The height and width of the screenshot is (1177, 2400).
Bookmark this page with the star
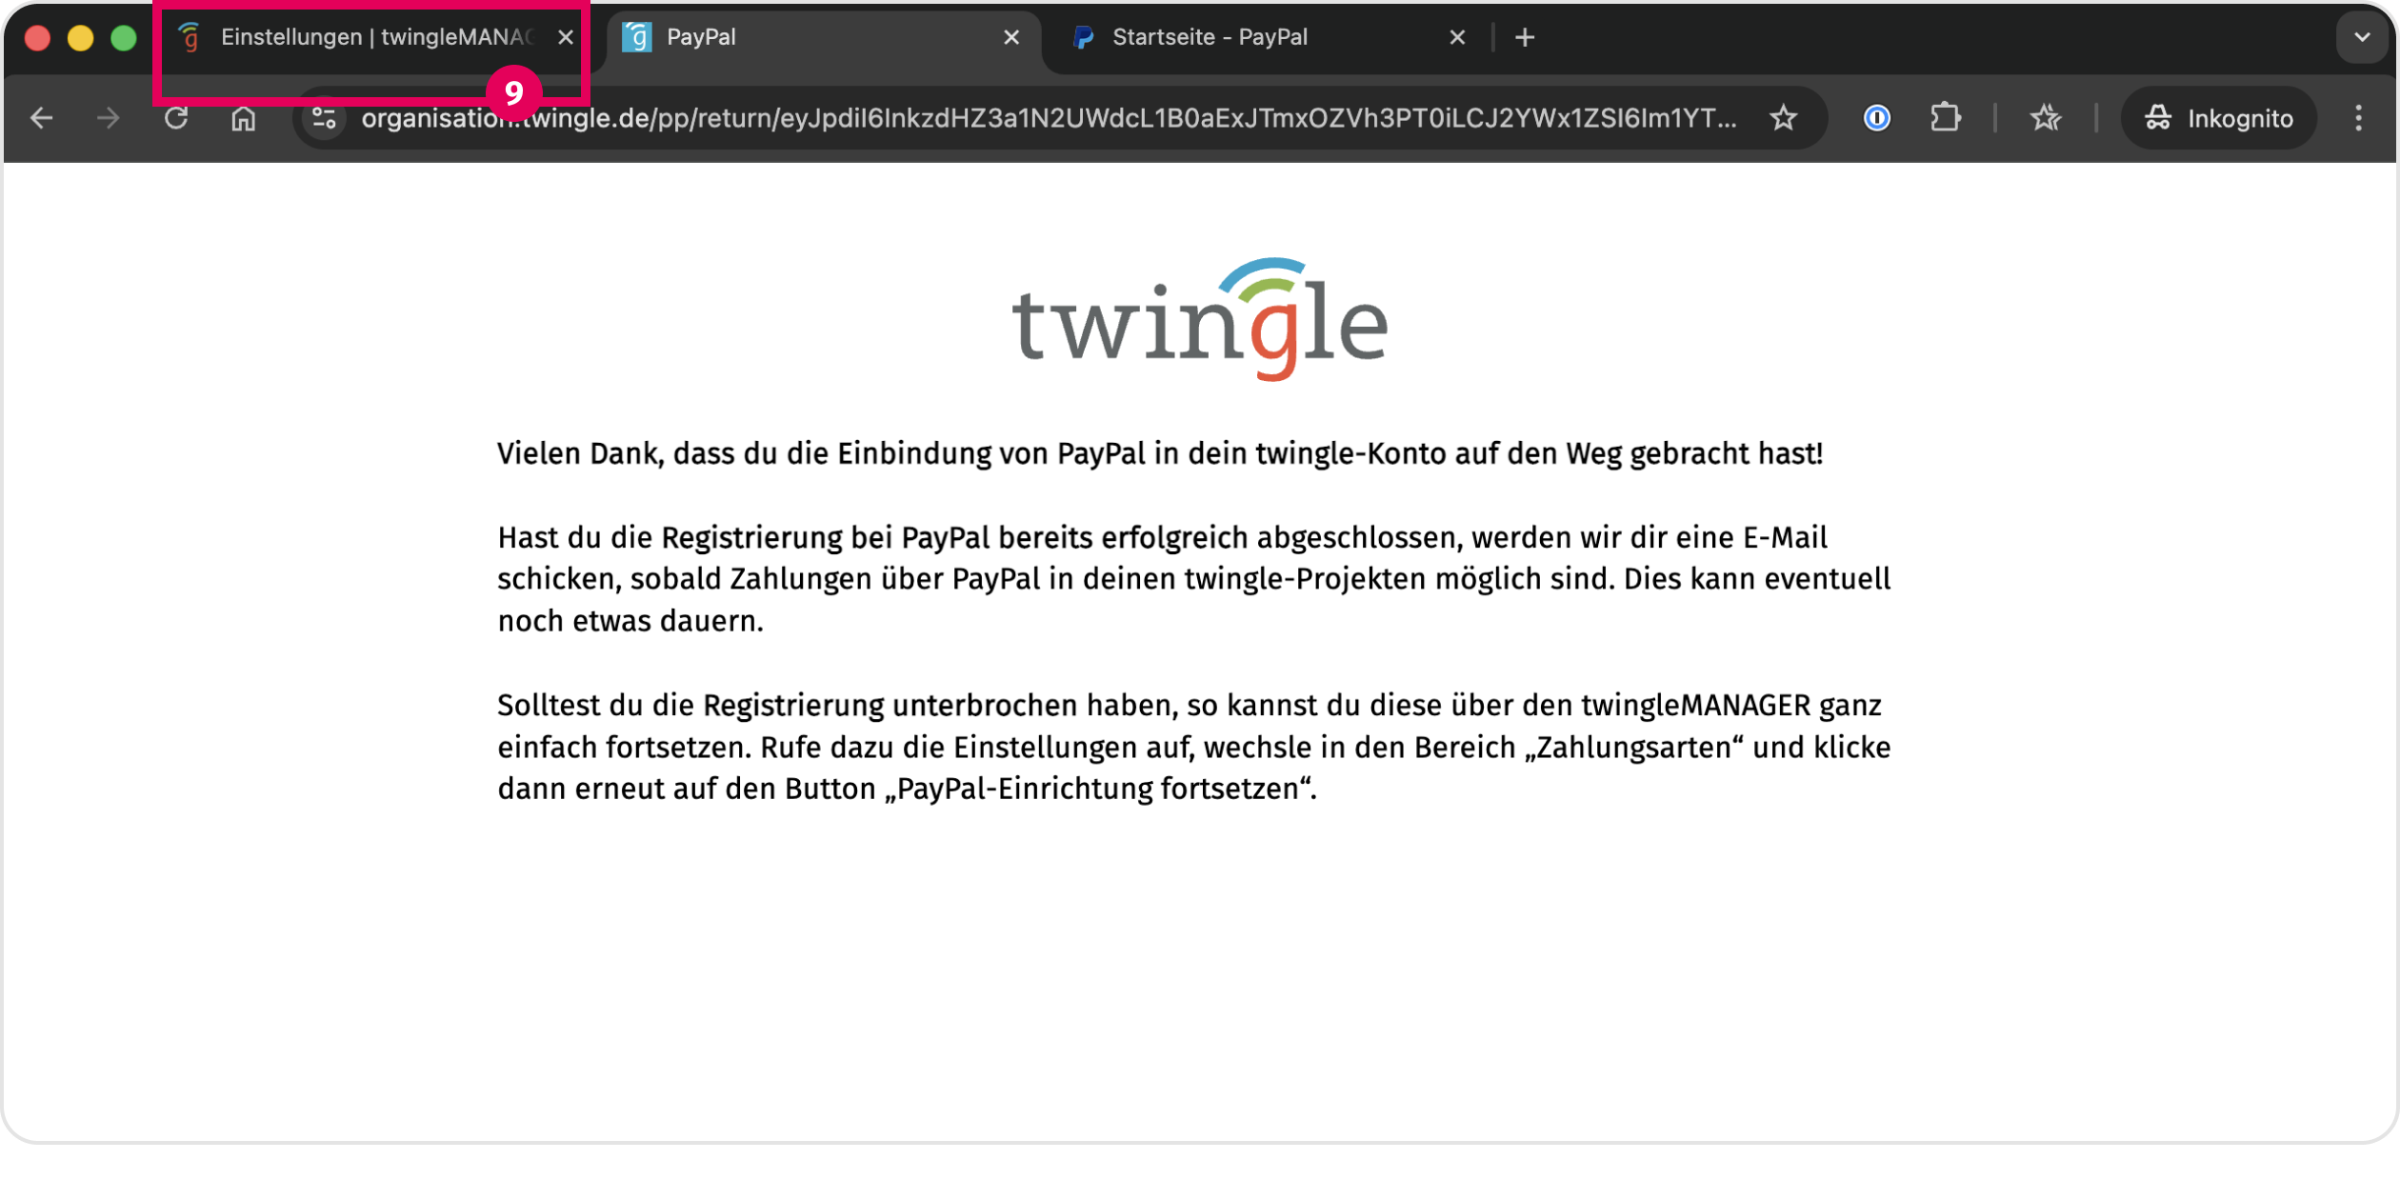[1783, 119]
